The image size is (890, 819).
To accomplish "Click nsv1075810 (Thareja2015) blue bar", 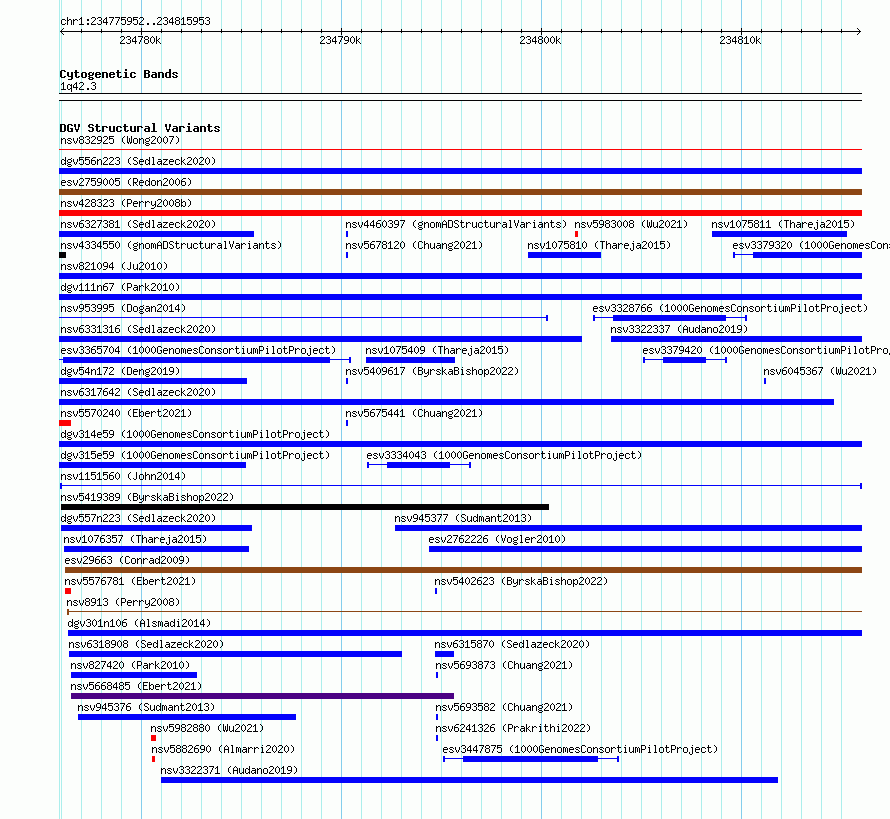I will coord(564,255).
